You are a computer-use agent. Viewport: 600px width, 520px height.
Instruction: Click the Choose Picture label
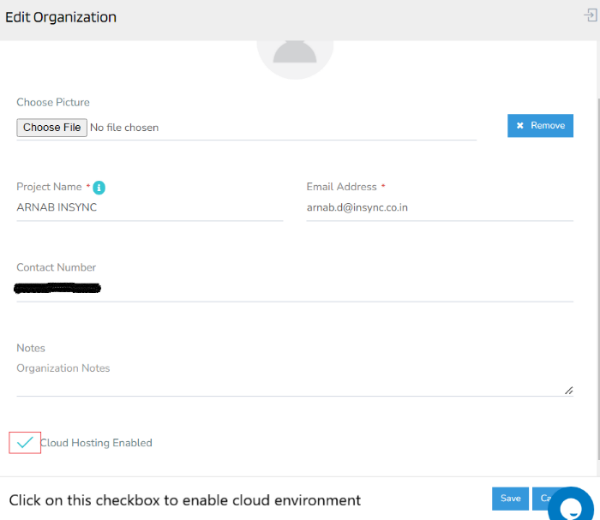[x=53, y=102]
